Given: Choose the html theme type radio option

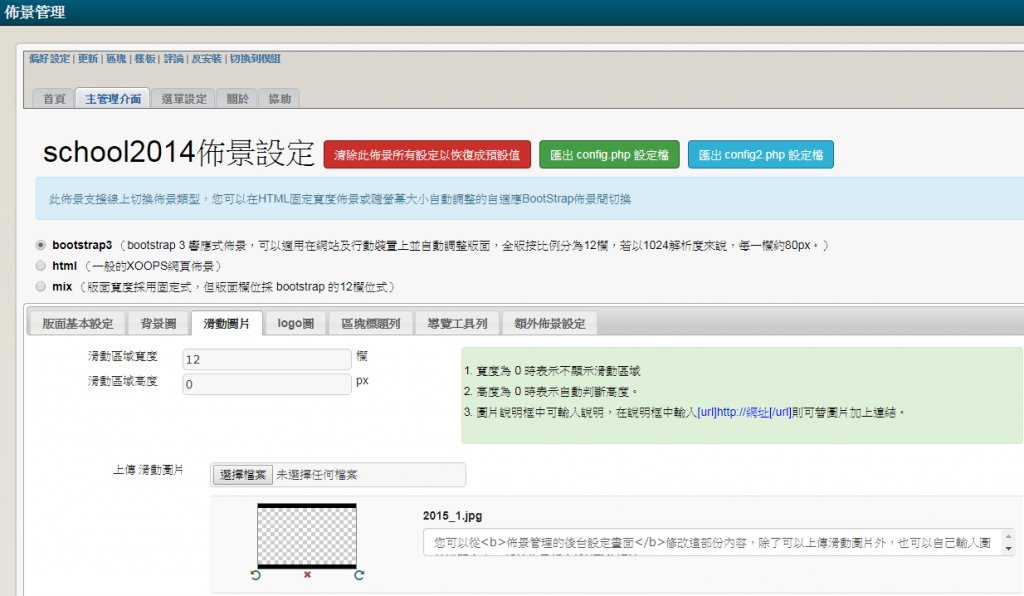Looking at the screenshot, I should pyautogui.click(x=40, y=266).
